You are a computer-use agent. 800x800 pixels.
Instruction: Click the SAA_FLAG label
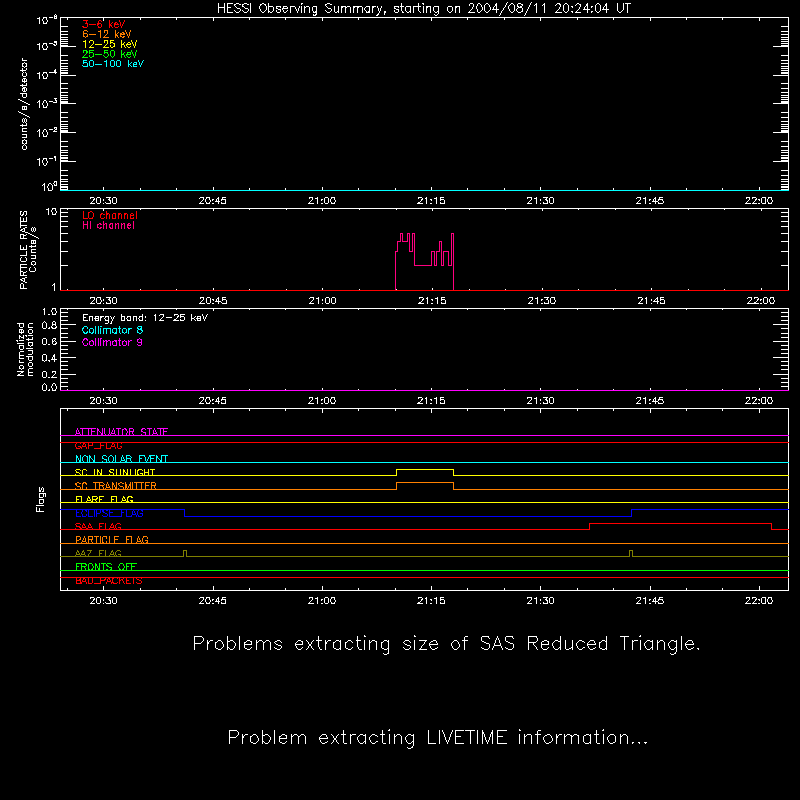[98, 526]
